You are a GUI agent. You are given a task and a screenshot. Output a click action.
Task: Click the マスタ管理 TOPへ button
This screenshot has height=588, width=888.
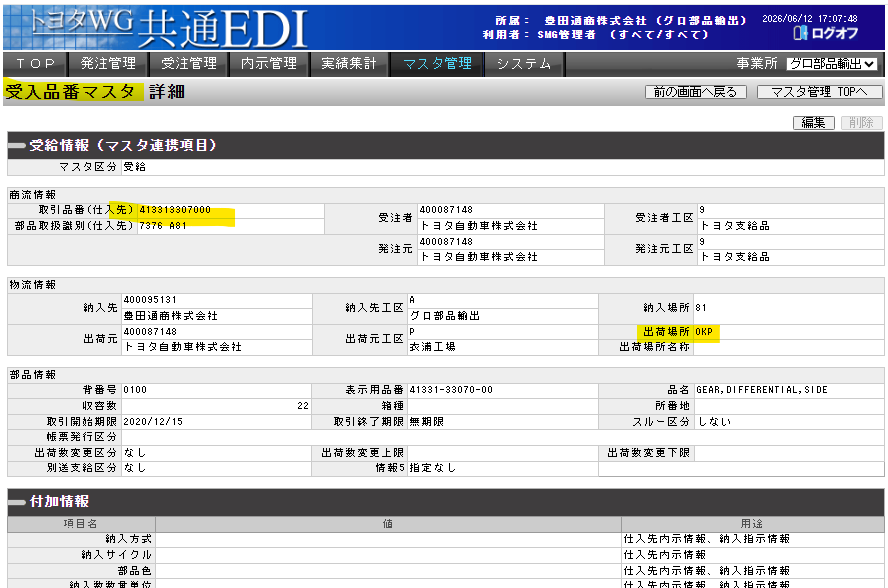click(819, 92)
